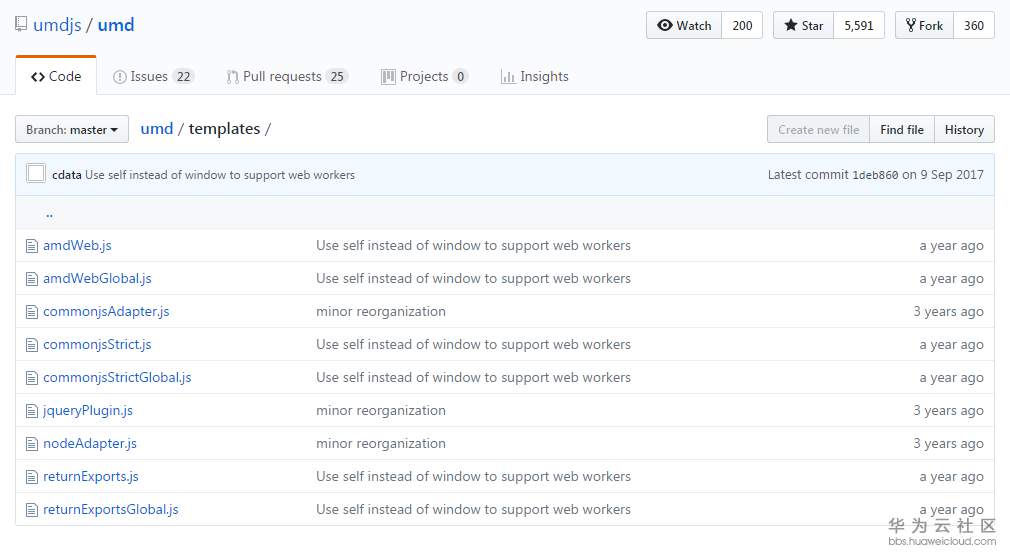This screenshot has height=556, width=1010.
Task: Click the file icon beside commonjsAdapter.js
Action: pos(32,312)
